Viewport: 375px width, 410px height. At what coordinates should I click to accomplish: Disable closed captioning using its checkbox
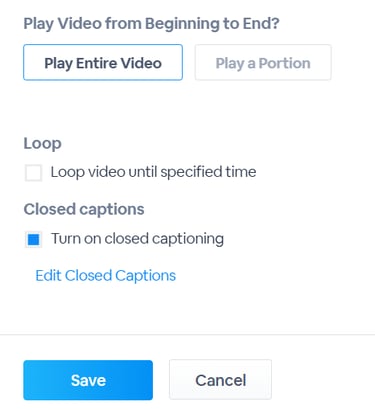click(x=33, y=239)
